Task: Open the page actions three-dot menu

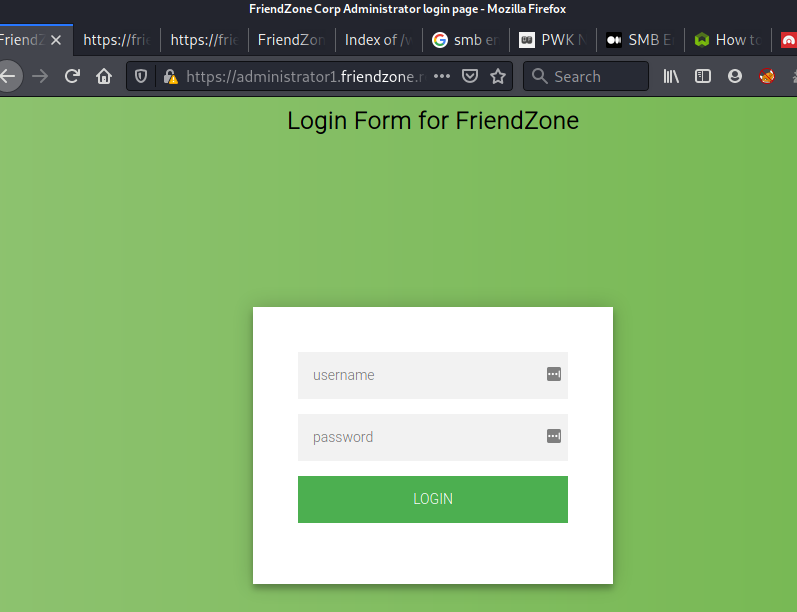Action: pos(442,76)
